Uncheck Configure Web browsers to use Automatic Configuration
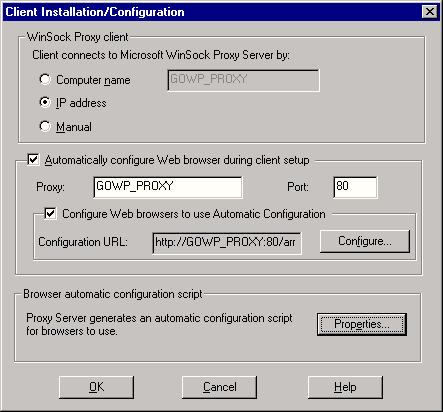The height and width of the screenshot is (412, 443). click(x=50, y=214)
